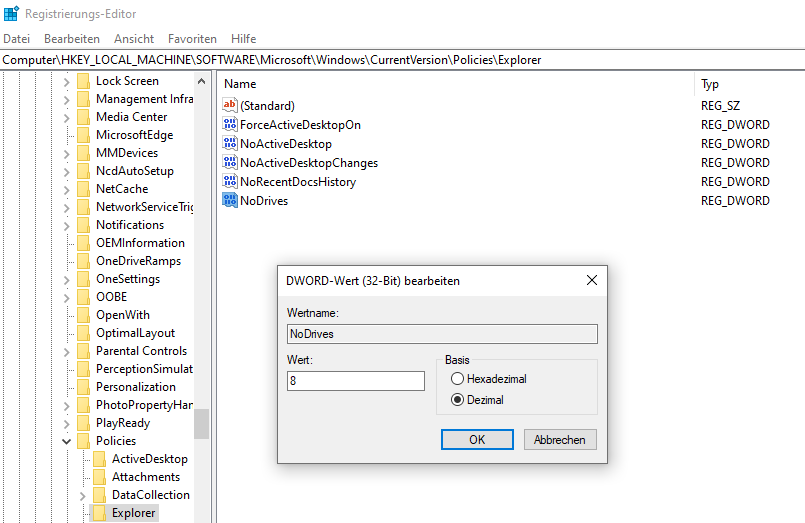This screenshot has height=523, width=805.
Task: Open the Hilfe menu
Action: (243, 39)
